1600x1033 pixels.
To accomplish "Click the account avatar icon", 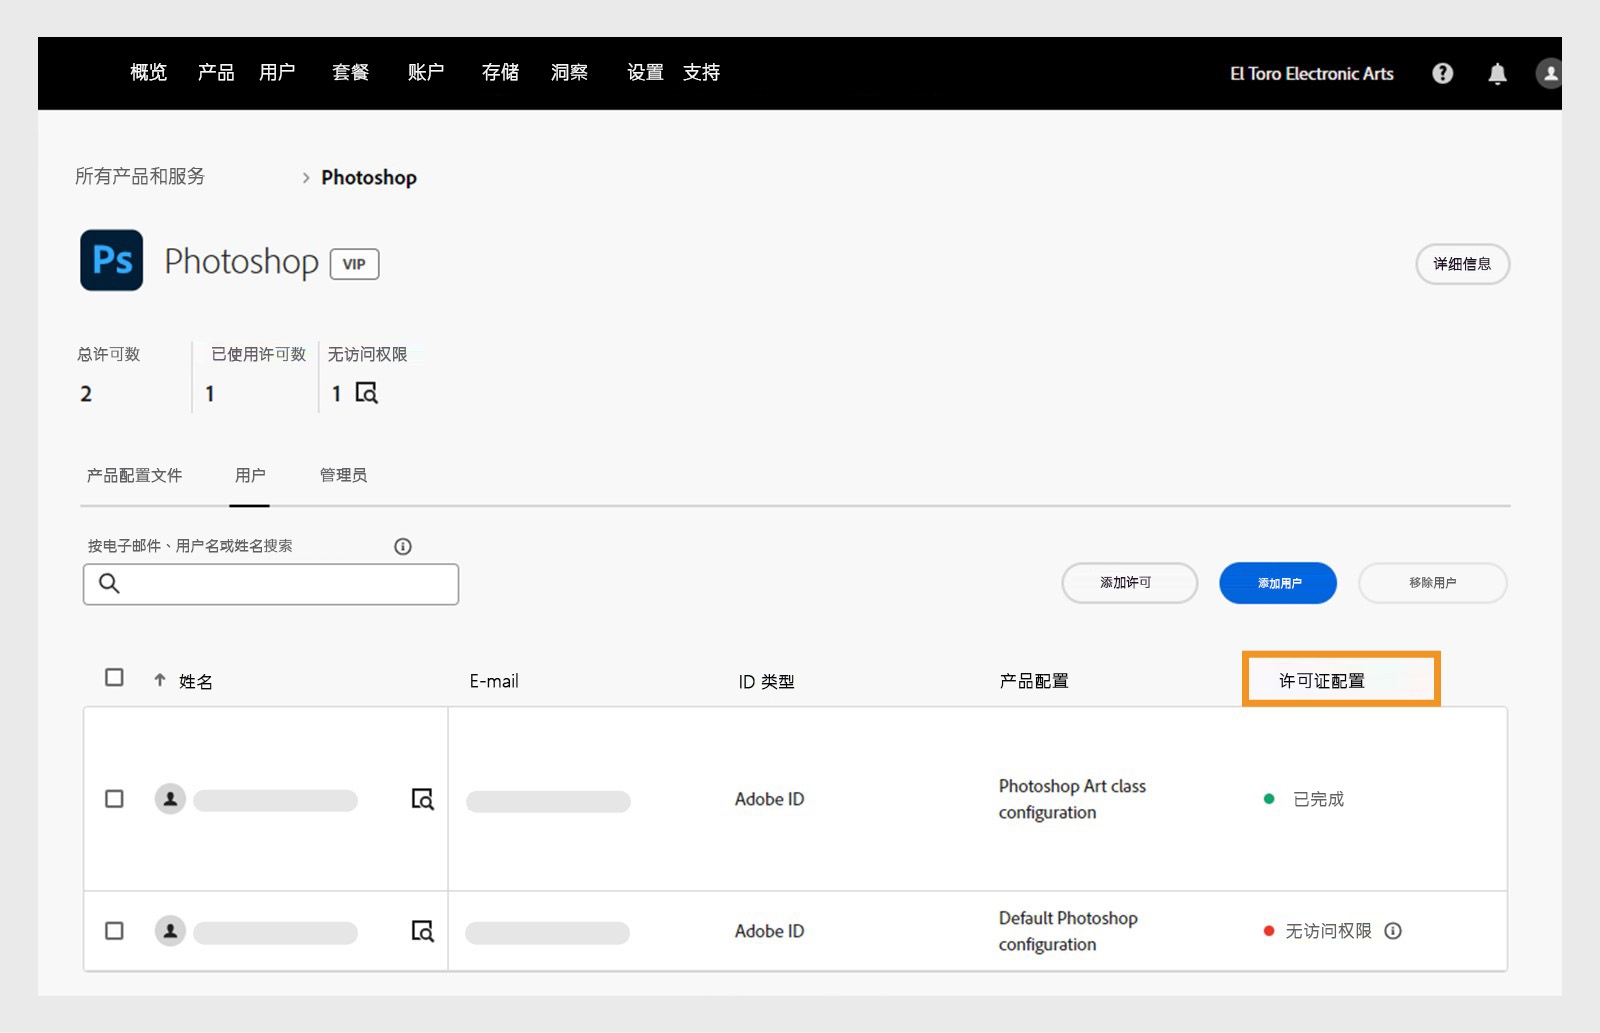I will pyautogui.click(x=1549, y=72).
